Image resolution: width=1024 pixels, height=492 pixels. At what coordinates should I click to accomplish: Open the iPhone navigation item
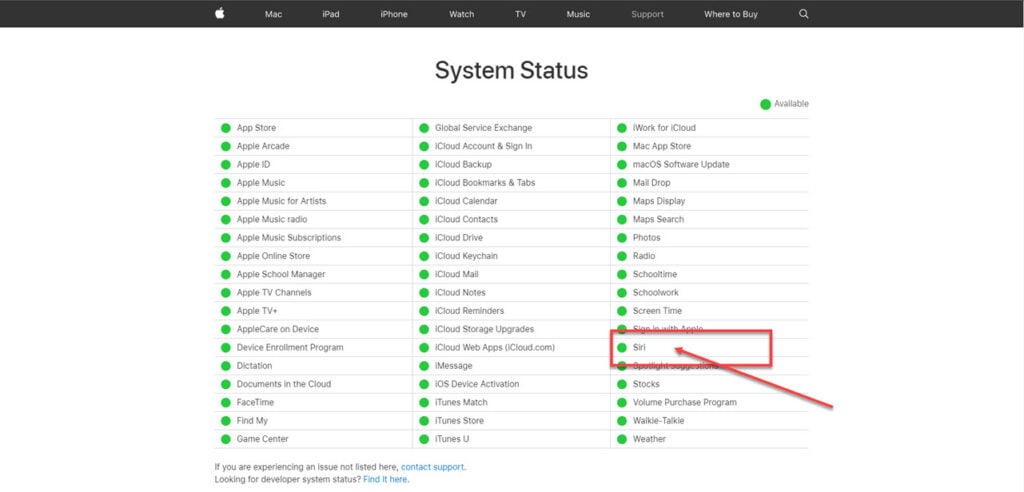point(394,14)
